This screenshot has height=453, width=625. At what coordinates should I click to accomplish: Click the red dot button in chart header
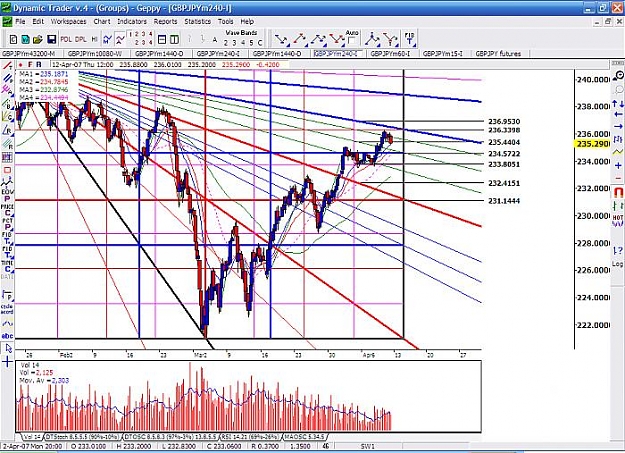point(20,65)
